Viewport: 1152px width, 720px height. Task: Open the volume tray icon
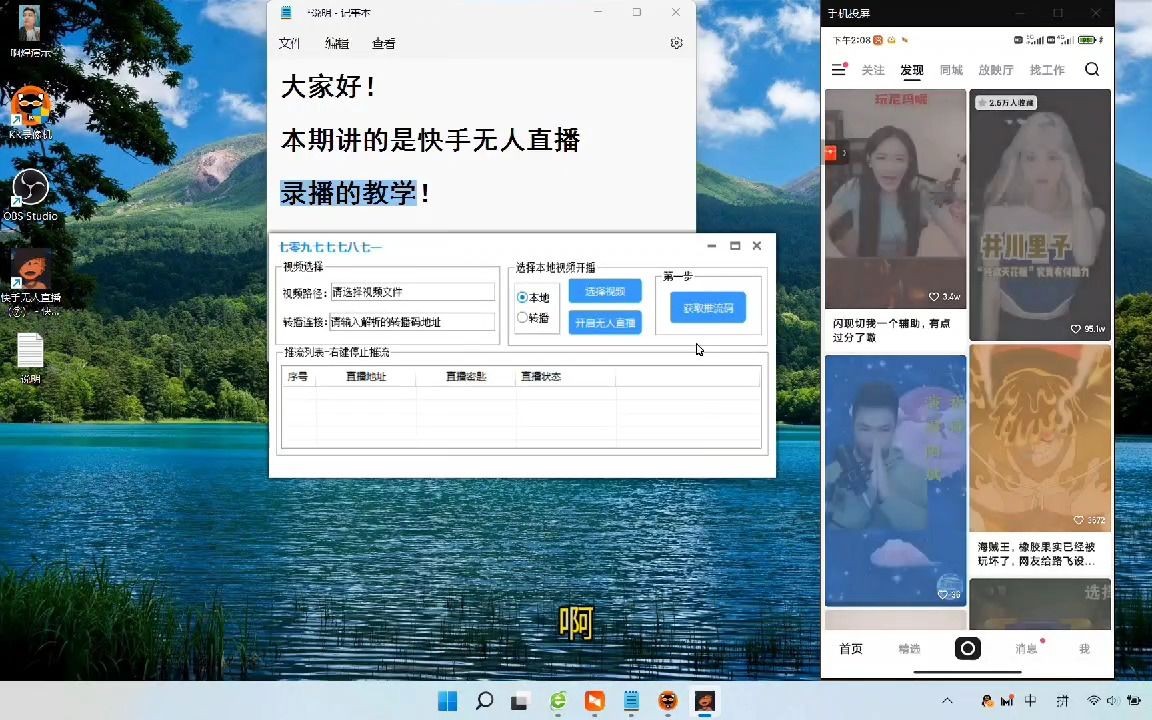1113,701
